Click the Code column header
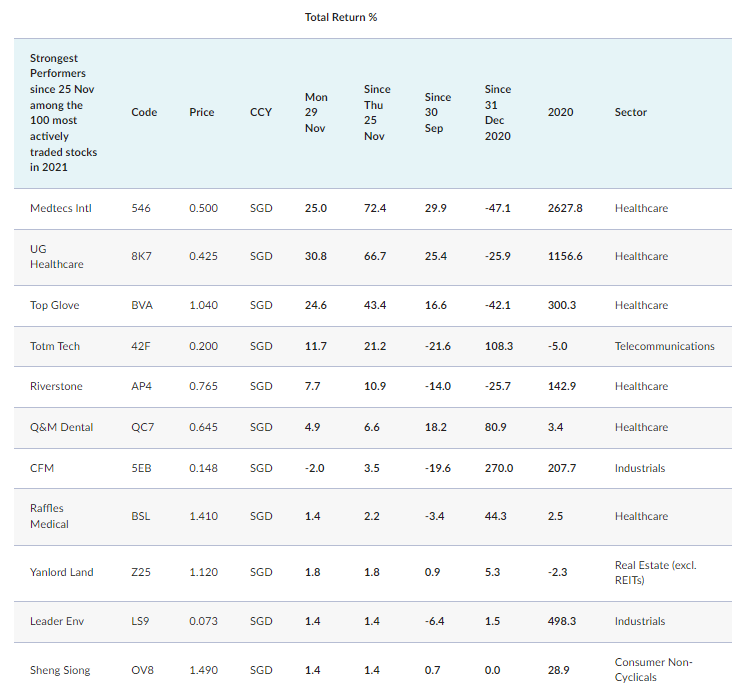 coord(144,112)
